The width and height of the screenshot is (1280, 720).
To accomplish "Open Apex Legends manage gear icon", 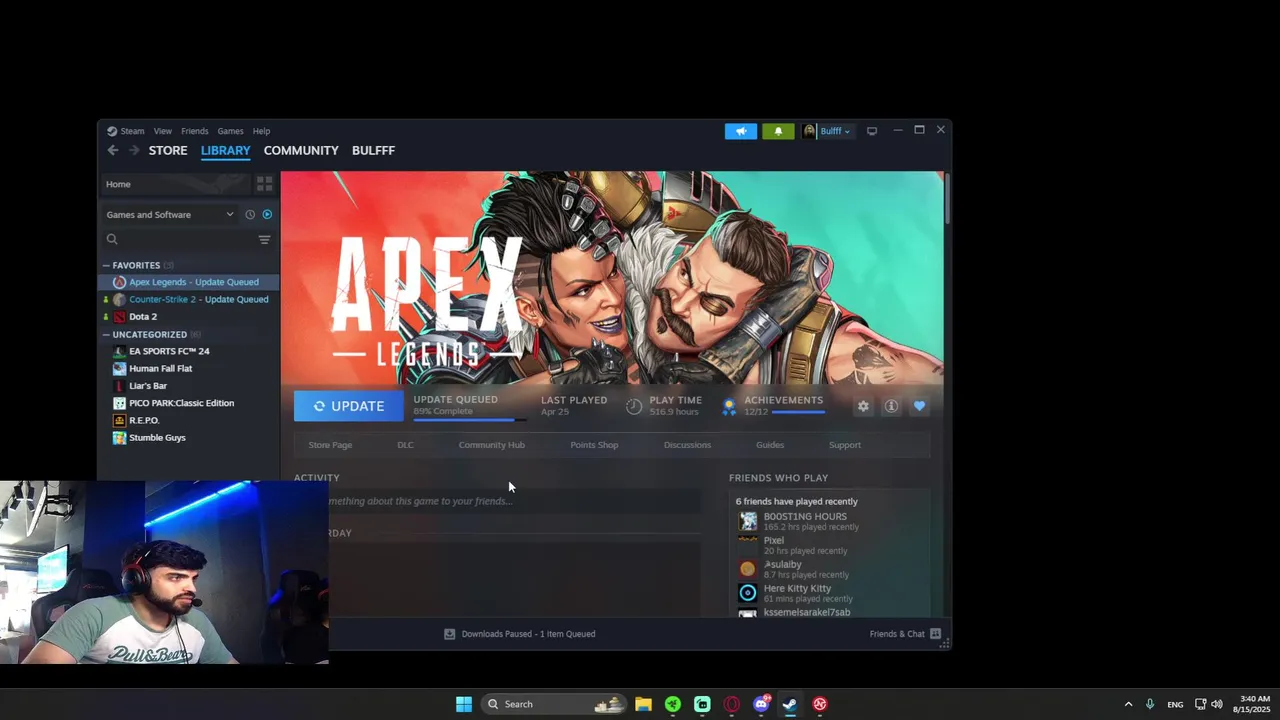I will 863,406.
